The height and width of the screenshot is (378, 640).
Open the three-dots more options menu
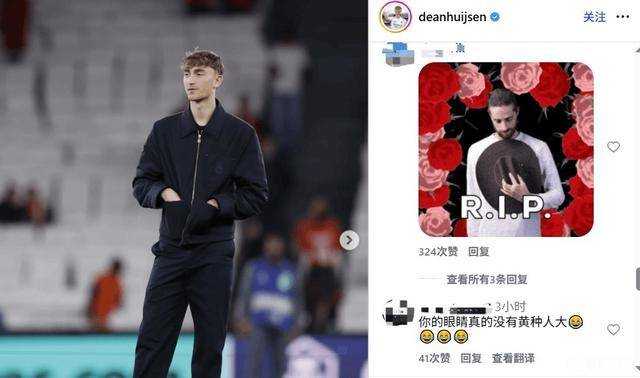622,17
